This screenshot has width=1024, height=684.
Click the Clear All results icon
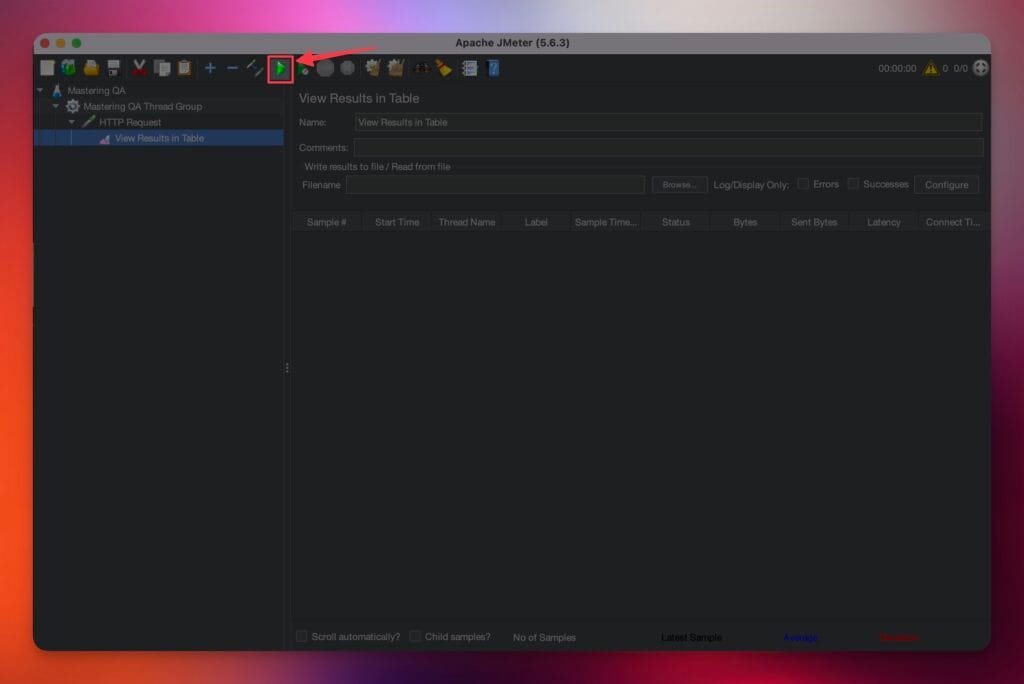[x=396, y=68]
